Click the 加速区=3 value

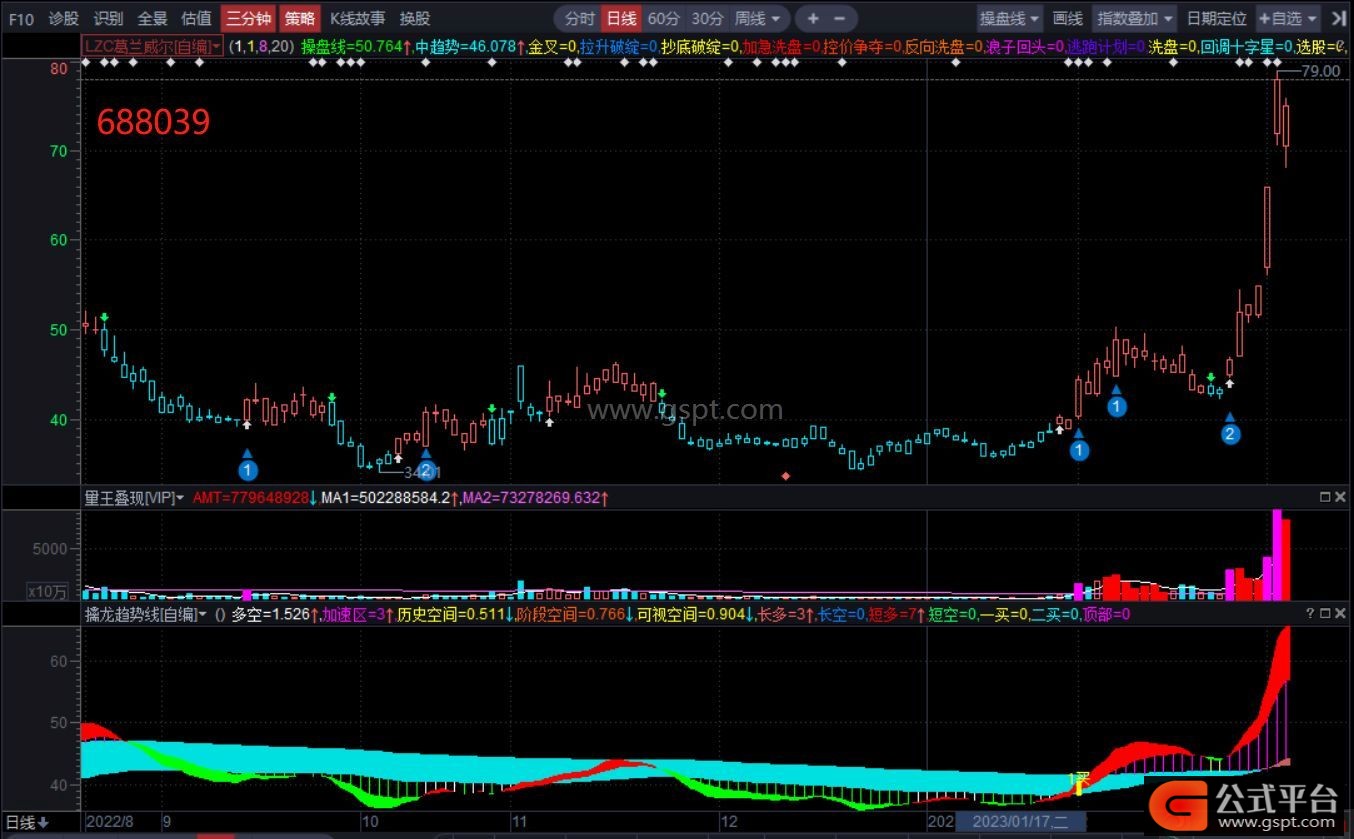[x=357, y=614]
